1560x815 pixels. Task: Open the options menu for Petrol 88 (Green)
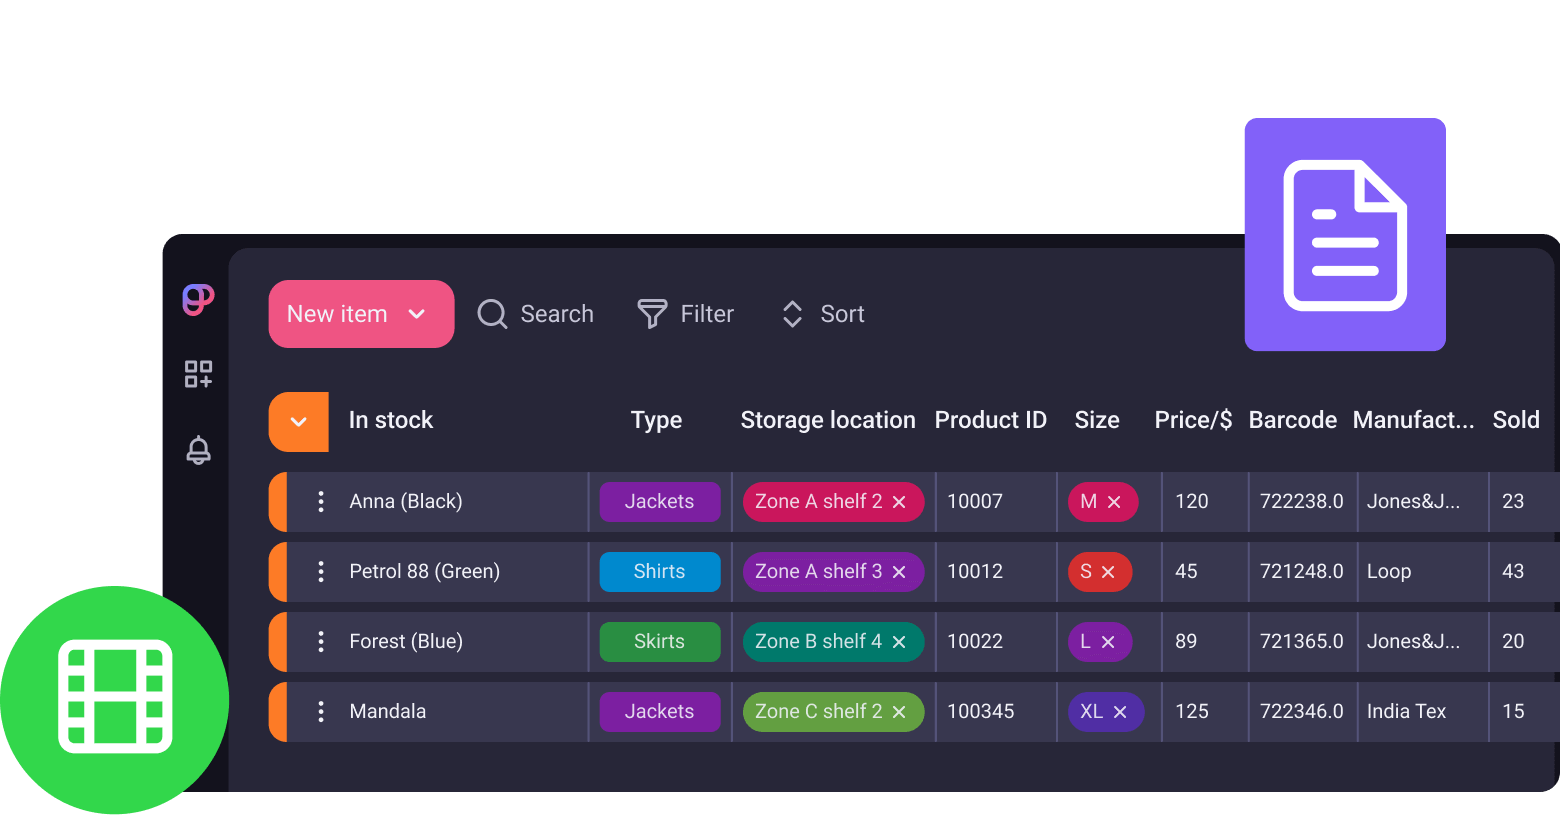320,571
